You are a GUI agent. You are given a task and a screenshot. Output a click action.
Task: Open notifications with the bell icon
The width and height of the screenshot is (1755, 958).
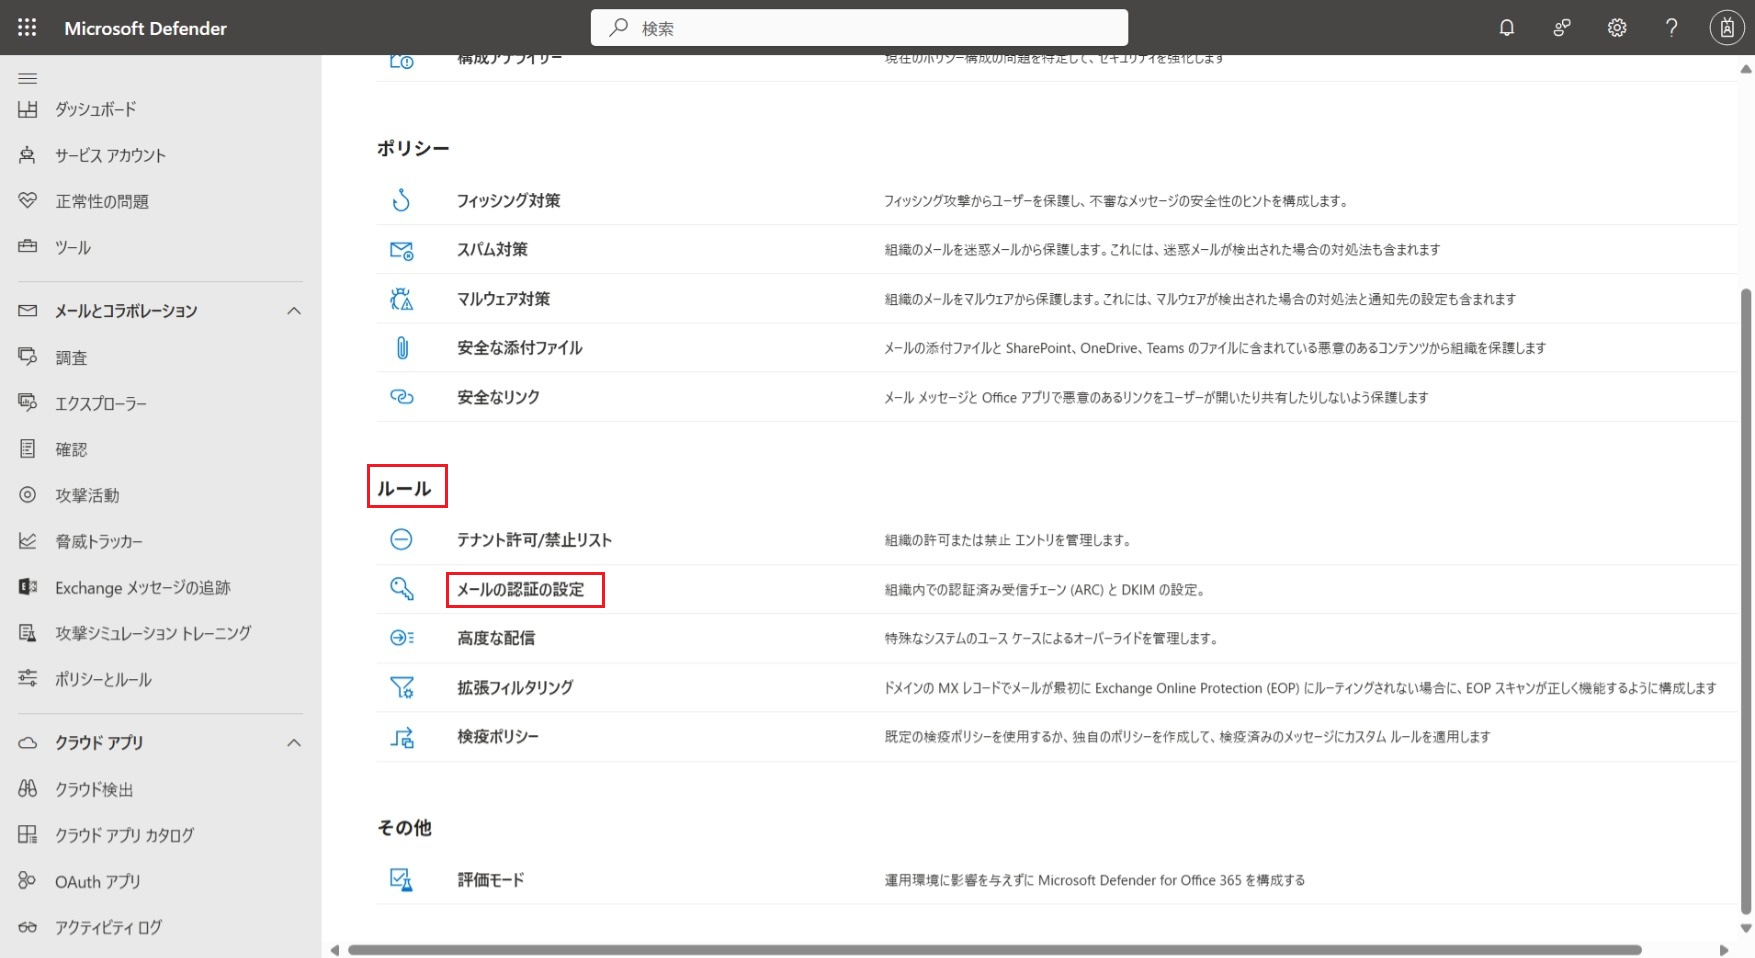click(1506, 28)
